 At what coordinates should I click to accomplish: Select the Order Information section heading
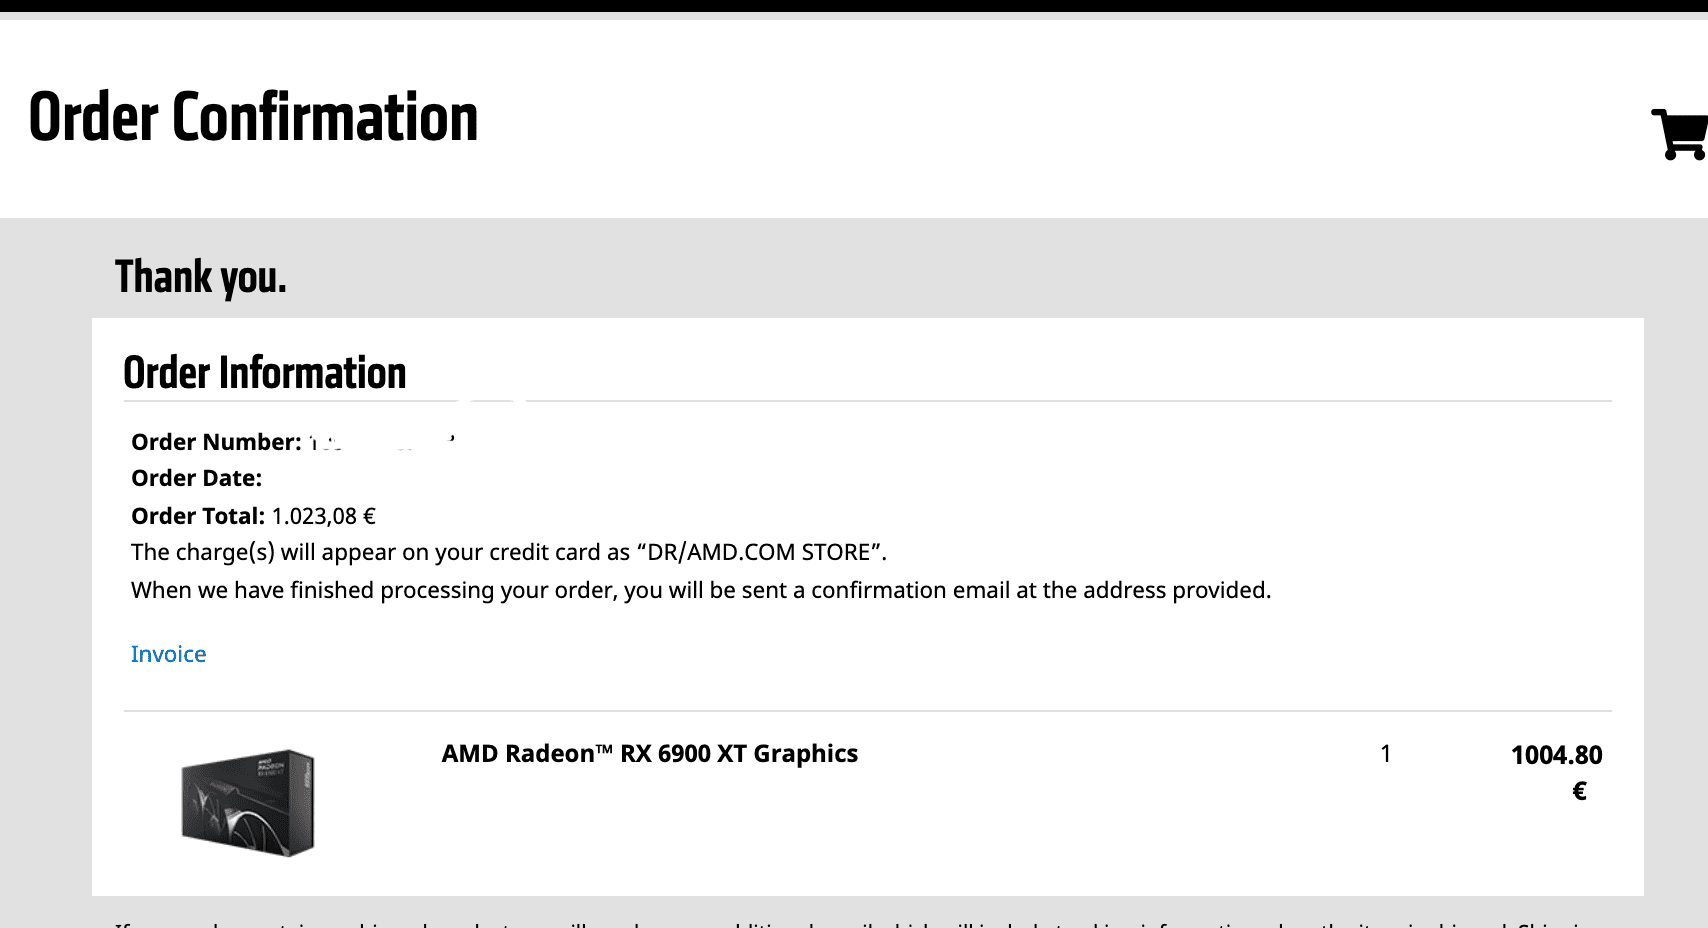264,373
